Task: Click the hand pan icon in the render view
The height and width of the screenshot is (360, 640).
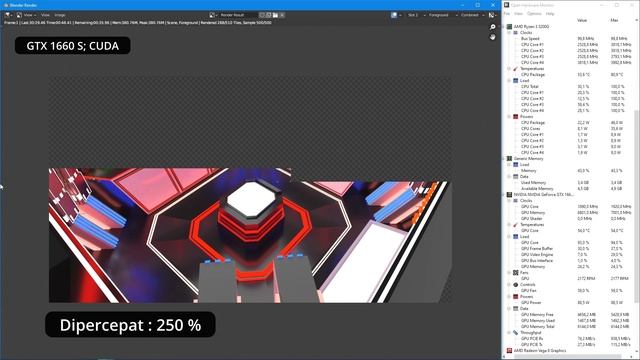Action: 493,37
